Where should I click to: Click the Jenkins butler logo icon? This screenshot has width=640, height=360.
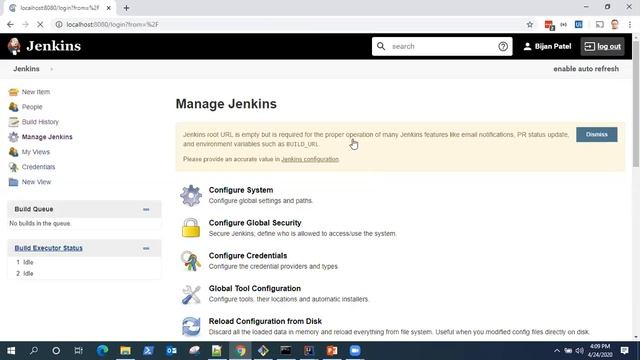click(x=14, y=46)
